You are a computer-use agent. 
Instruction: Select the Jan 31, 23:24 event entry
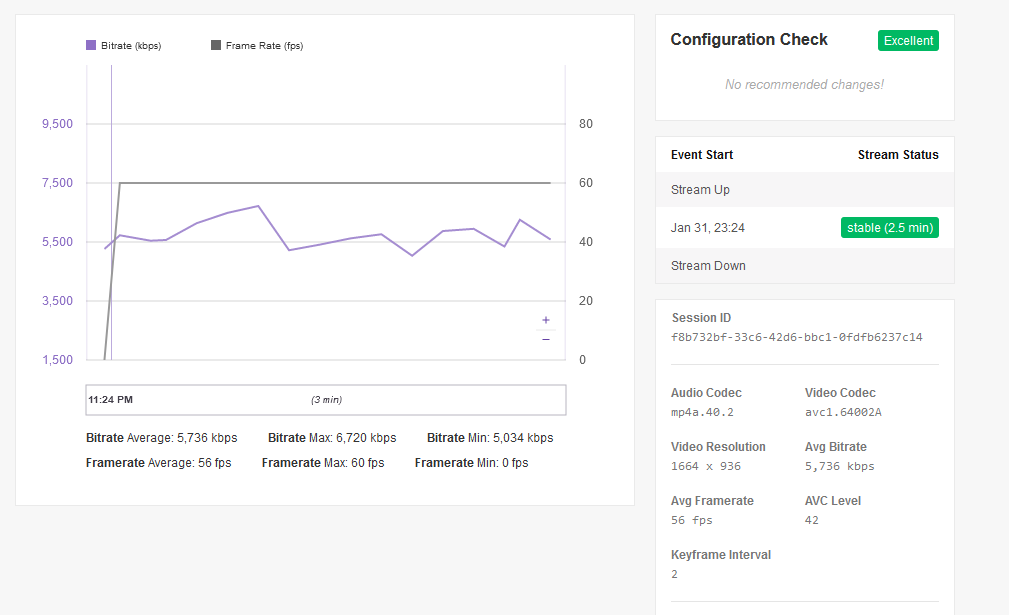coord(707,228)
